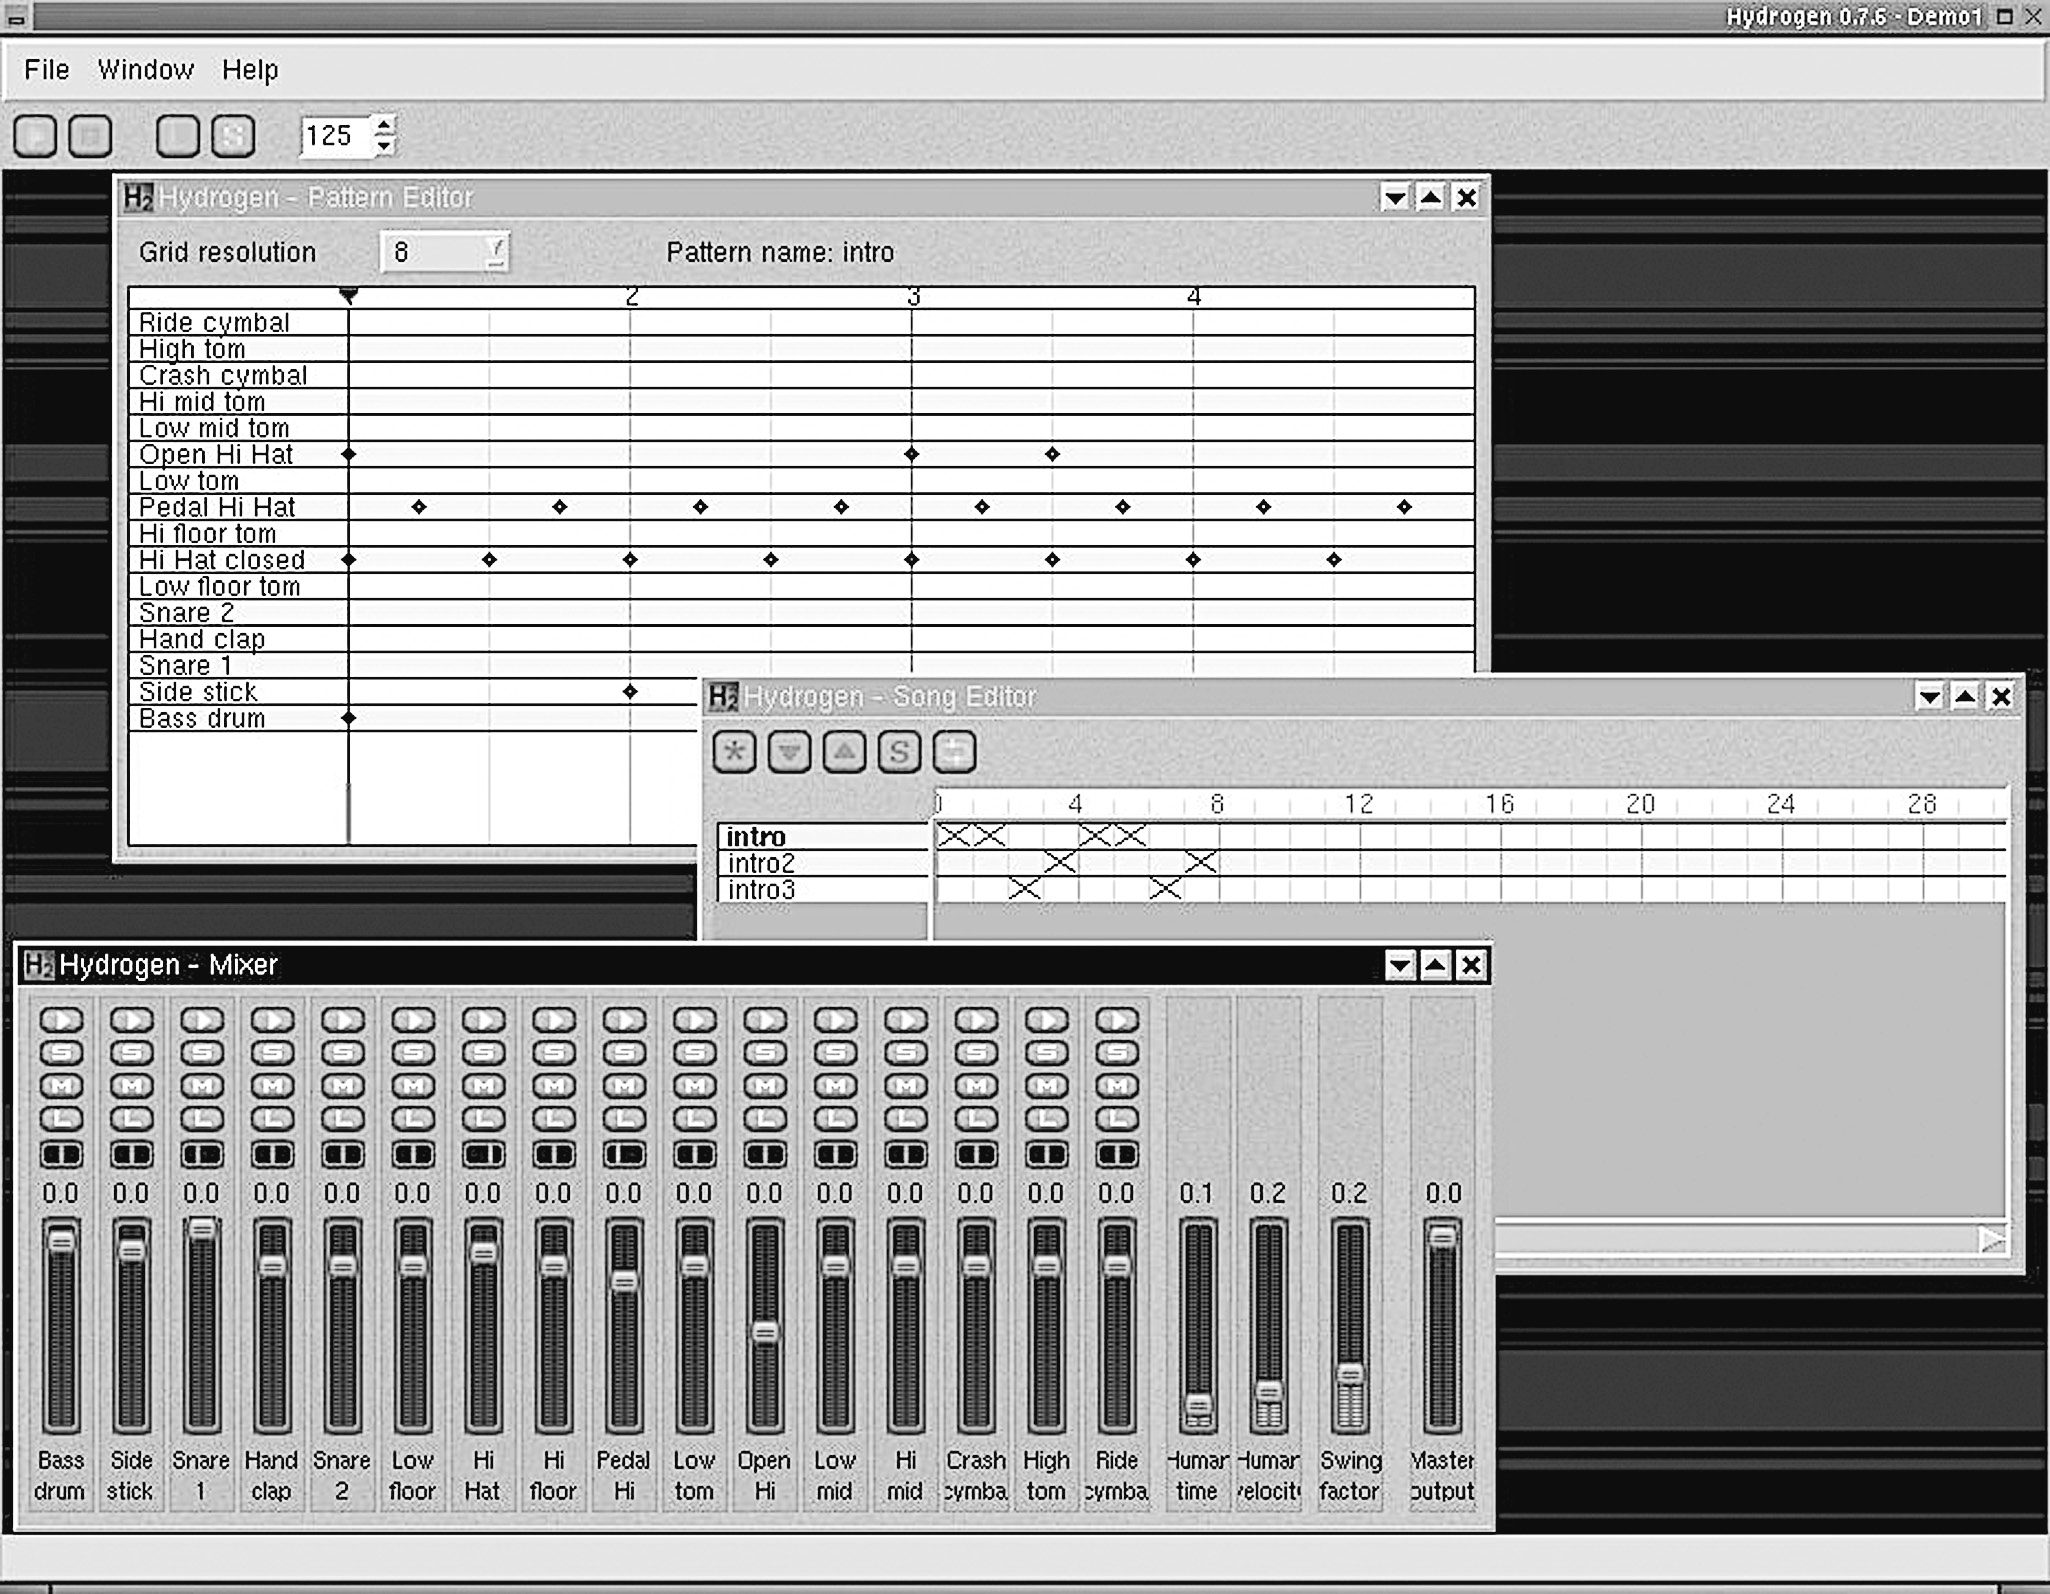Viewport: 2050px width, 1594px height.
Task: Click the Side stick note at beat 2
Action: click(630, 692)
